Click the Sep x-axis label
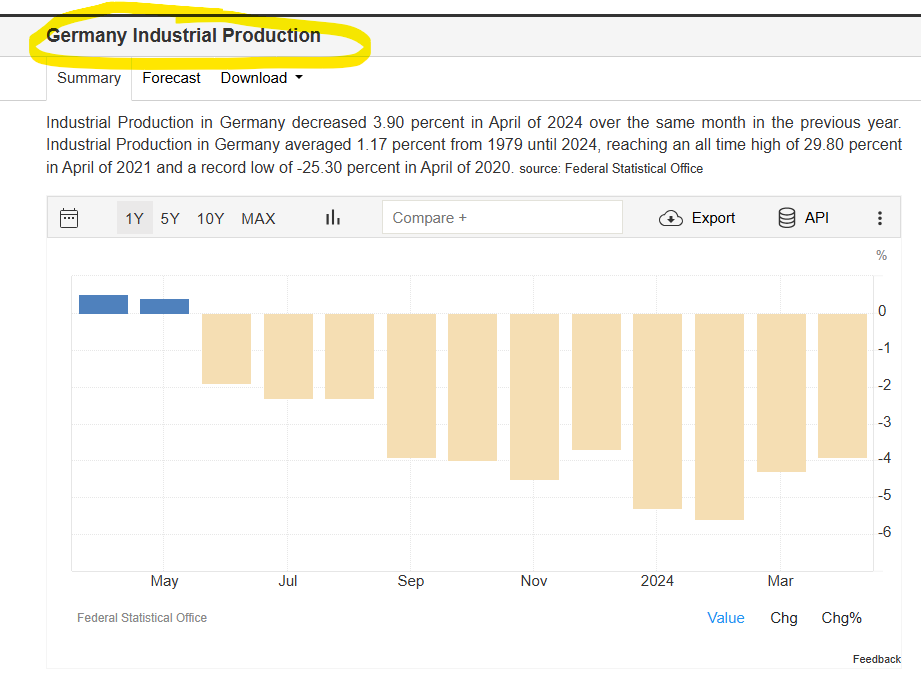The image size is (921, 681). (x=411, y=581)
